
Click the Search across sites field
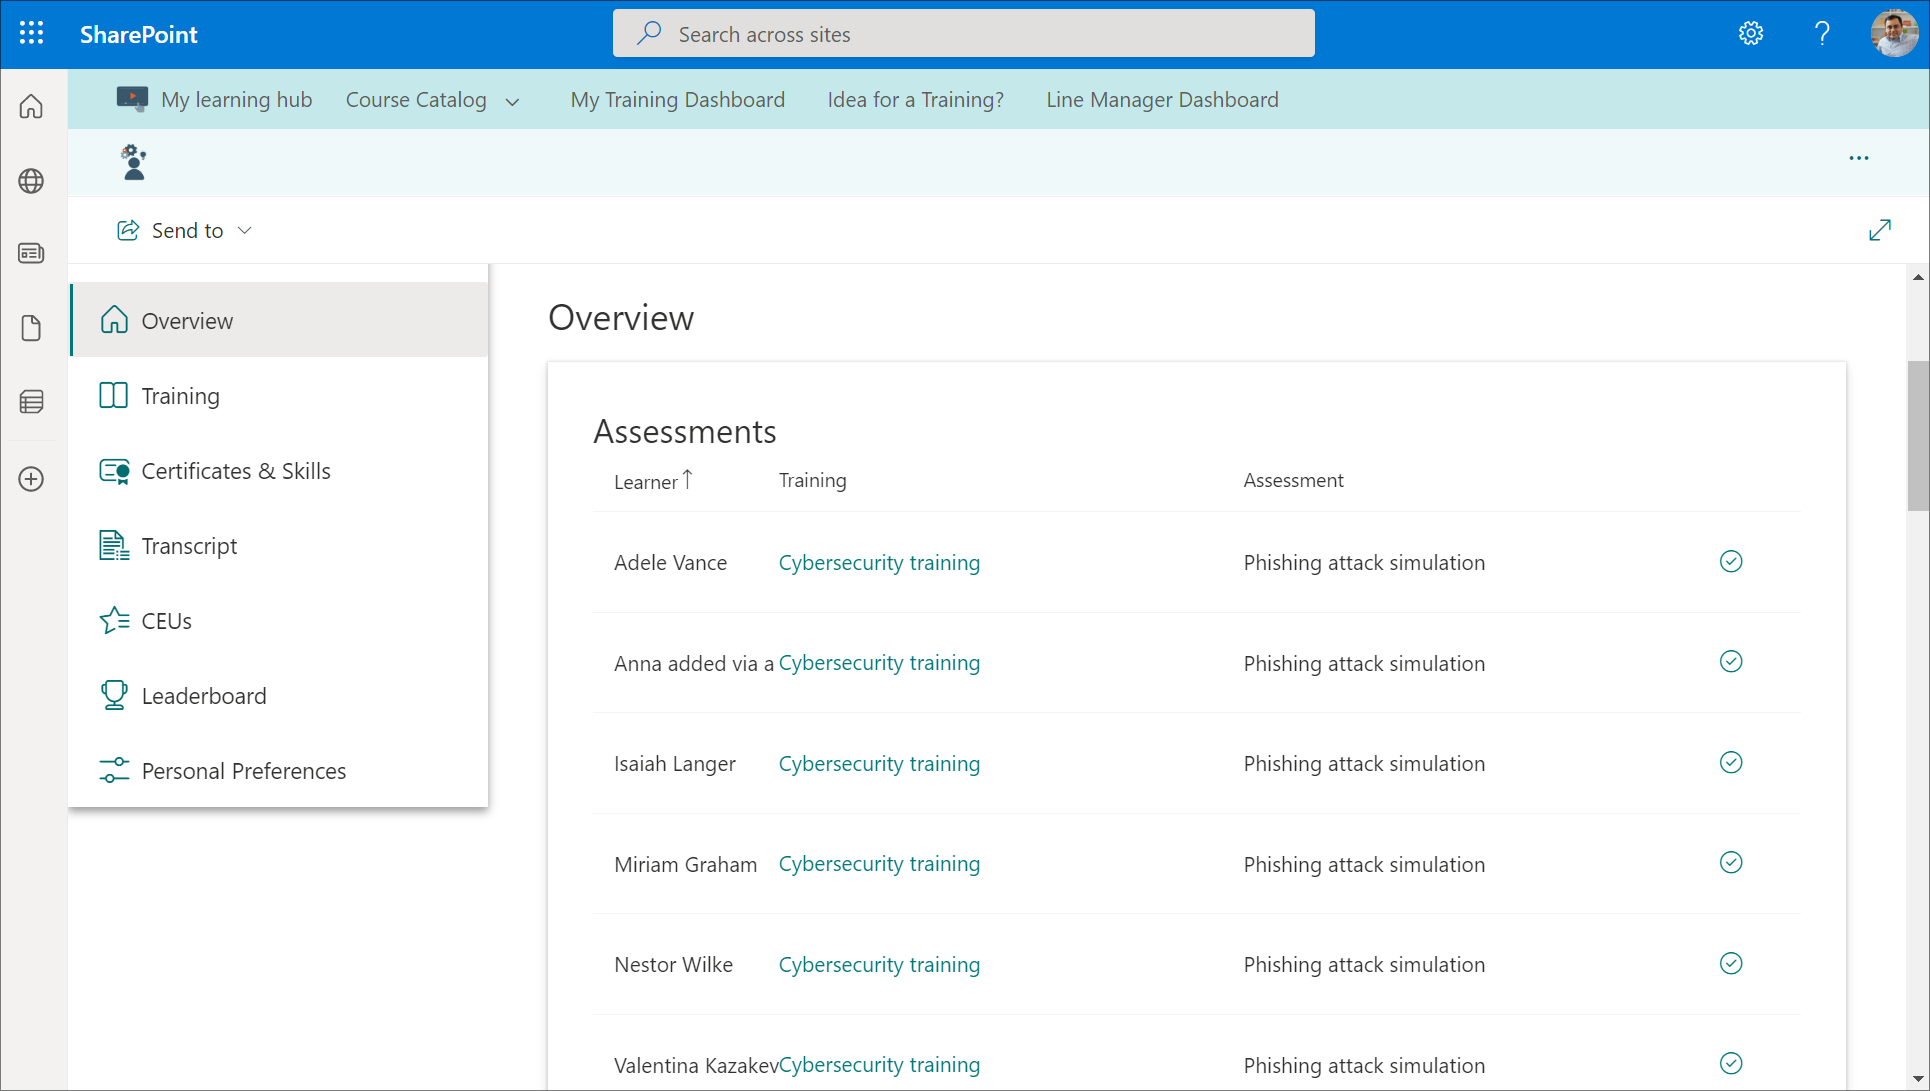click(x=963, y=34)
